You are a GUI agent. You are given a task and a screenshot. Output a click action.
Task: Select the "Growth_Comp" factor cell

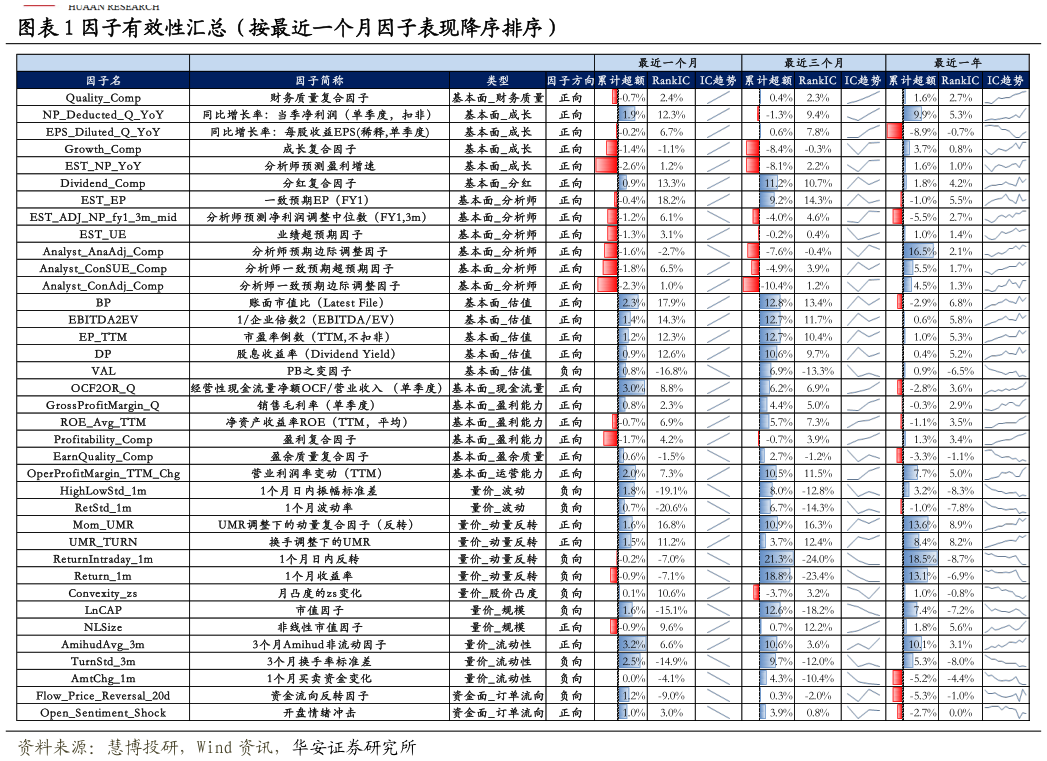(x=103, y=149)
